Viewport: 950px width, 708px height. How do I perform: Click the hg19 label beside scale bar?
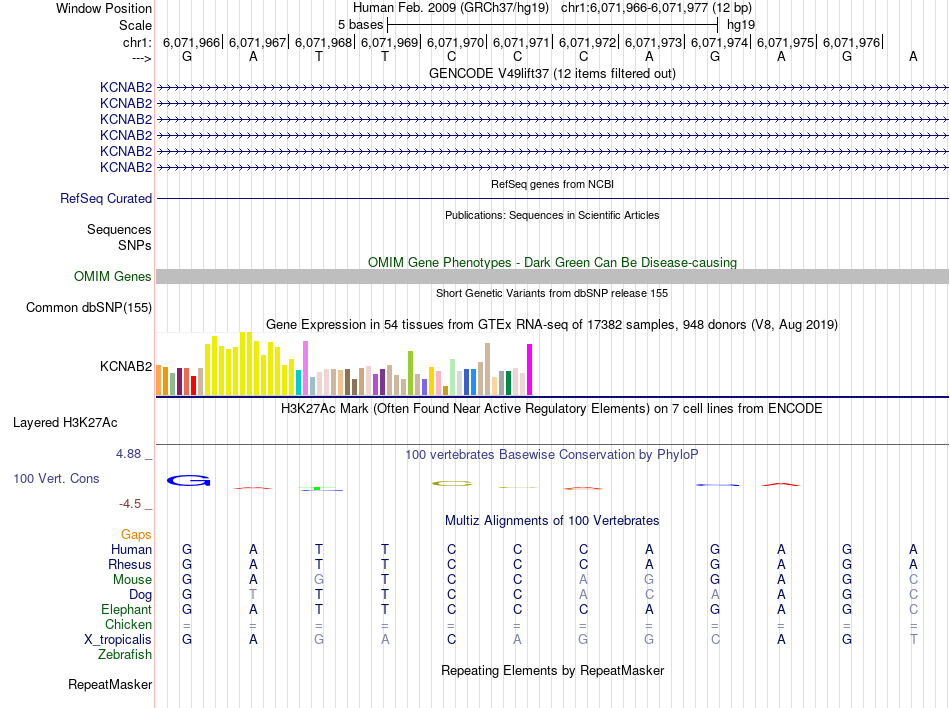point(741,25)
